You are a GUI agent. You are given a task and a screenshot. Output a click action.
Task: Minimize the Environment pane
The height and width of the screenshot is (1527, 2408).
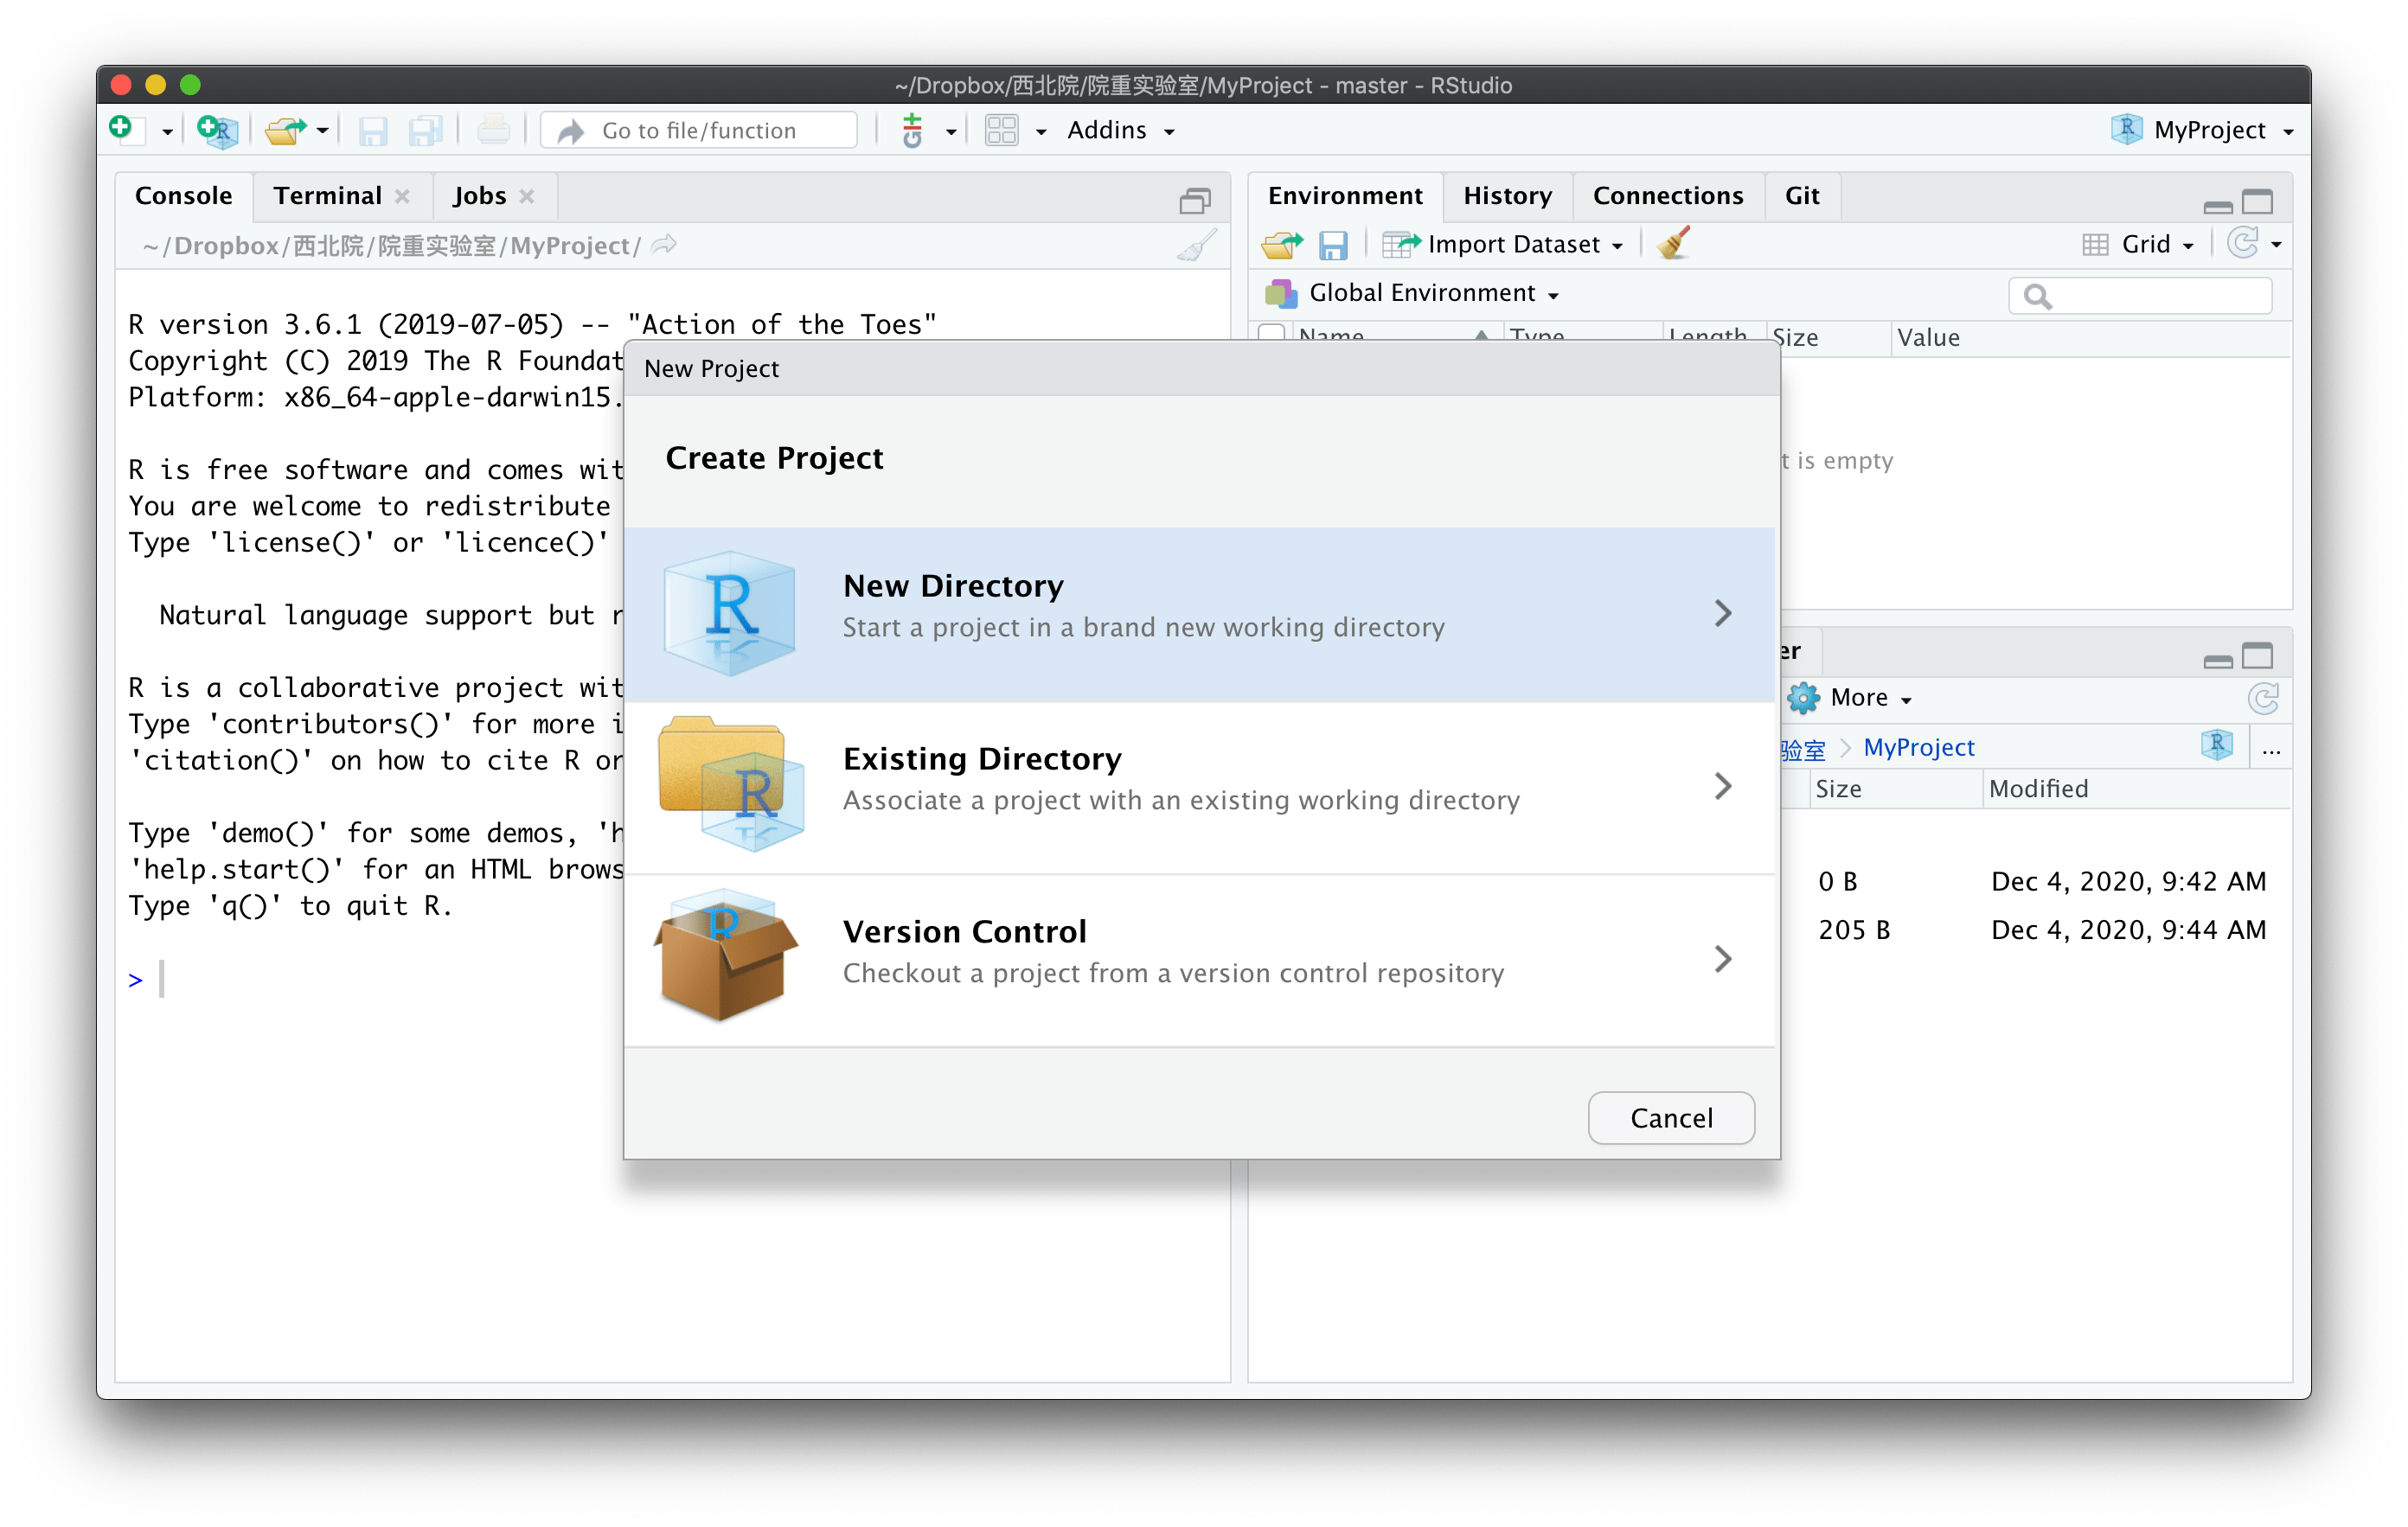pos(2217,207)
